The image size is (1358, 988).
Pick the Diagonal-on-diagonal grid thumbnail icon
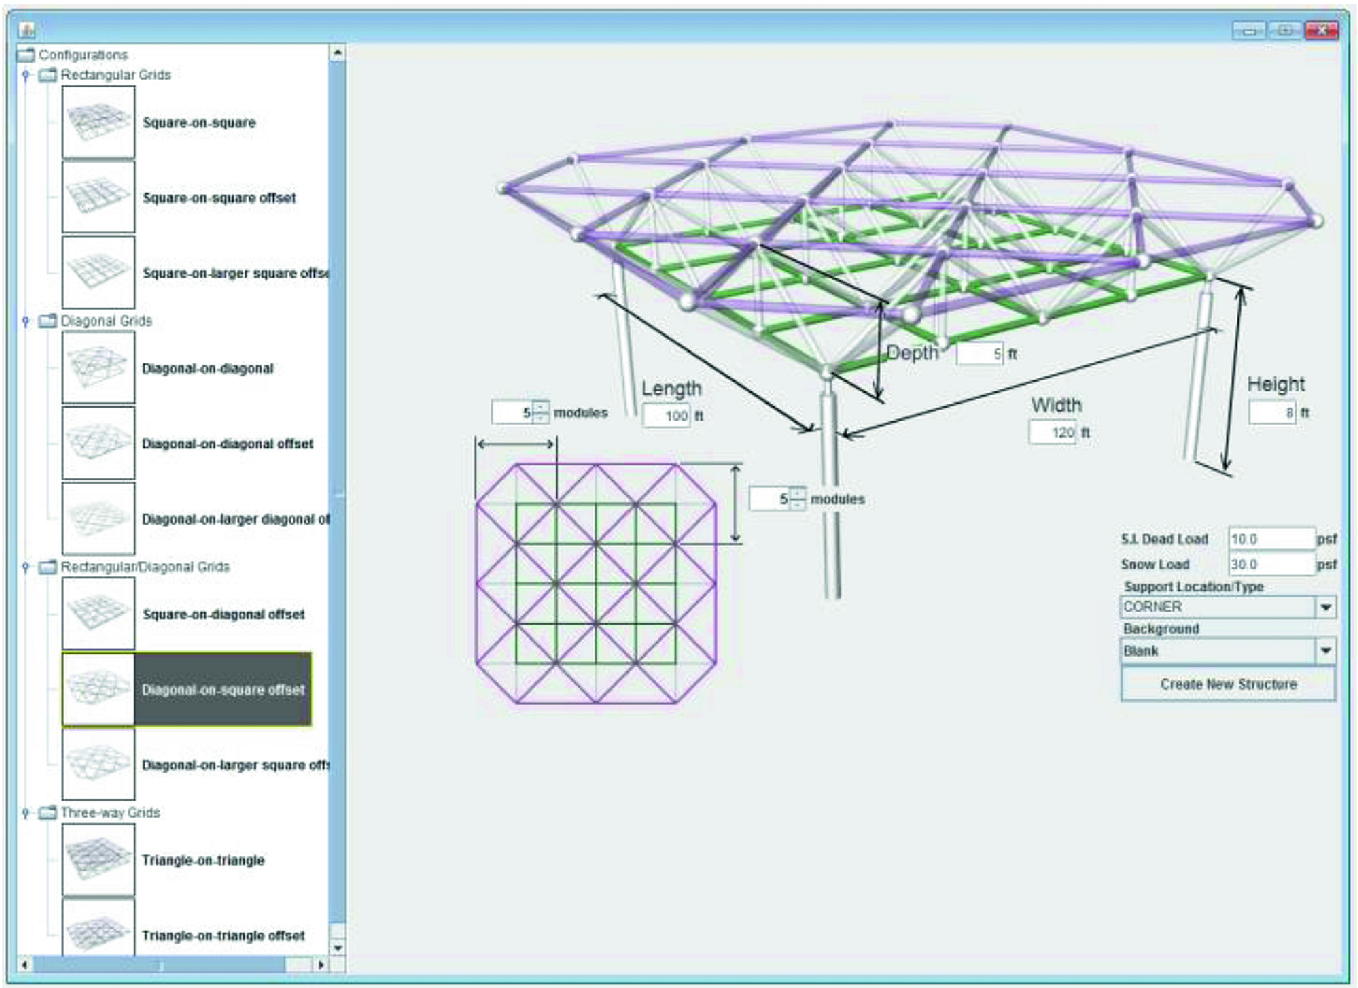(98, 368)
